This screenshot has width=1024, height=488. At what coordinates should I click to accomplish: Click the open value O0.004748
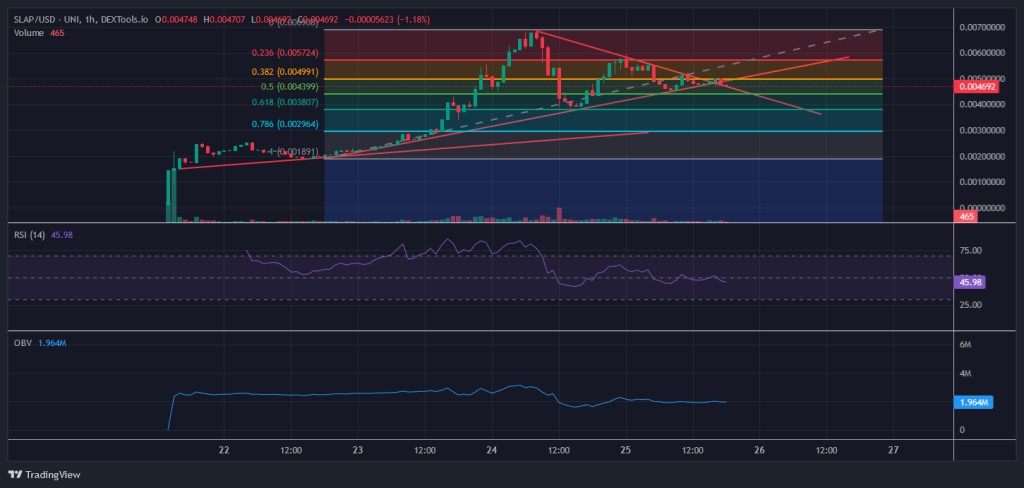[x=174, y=20]
